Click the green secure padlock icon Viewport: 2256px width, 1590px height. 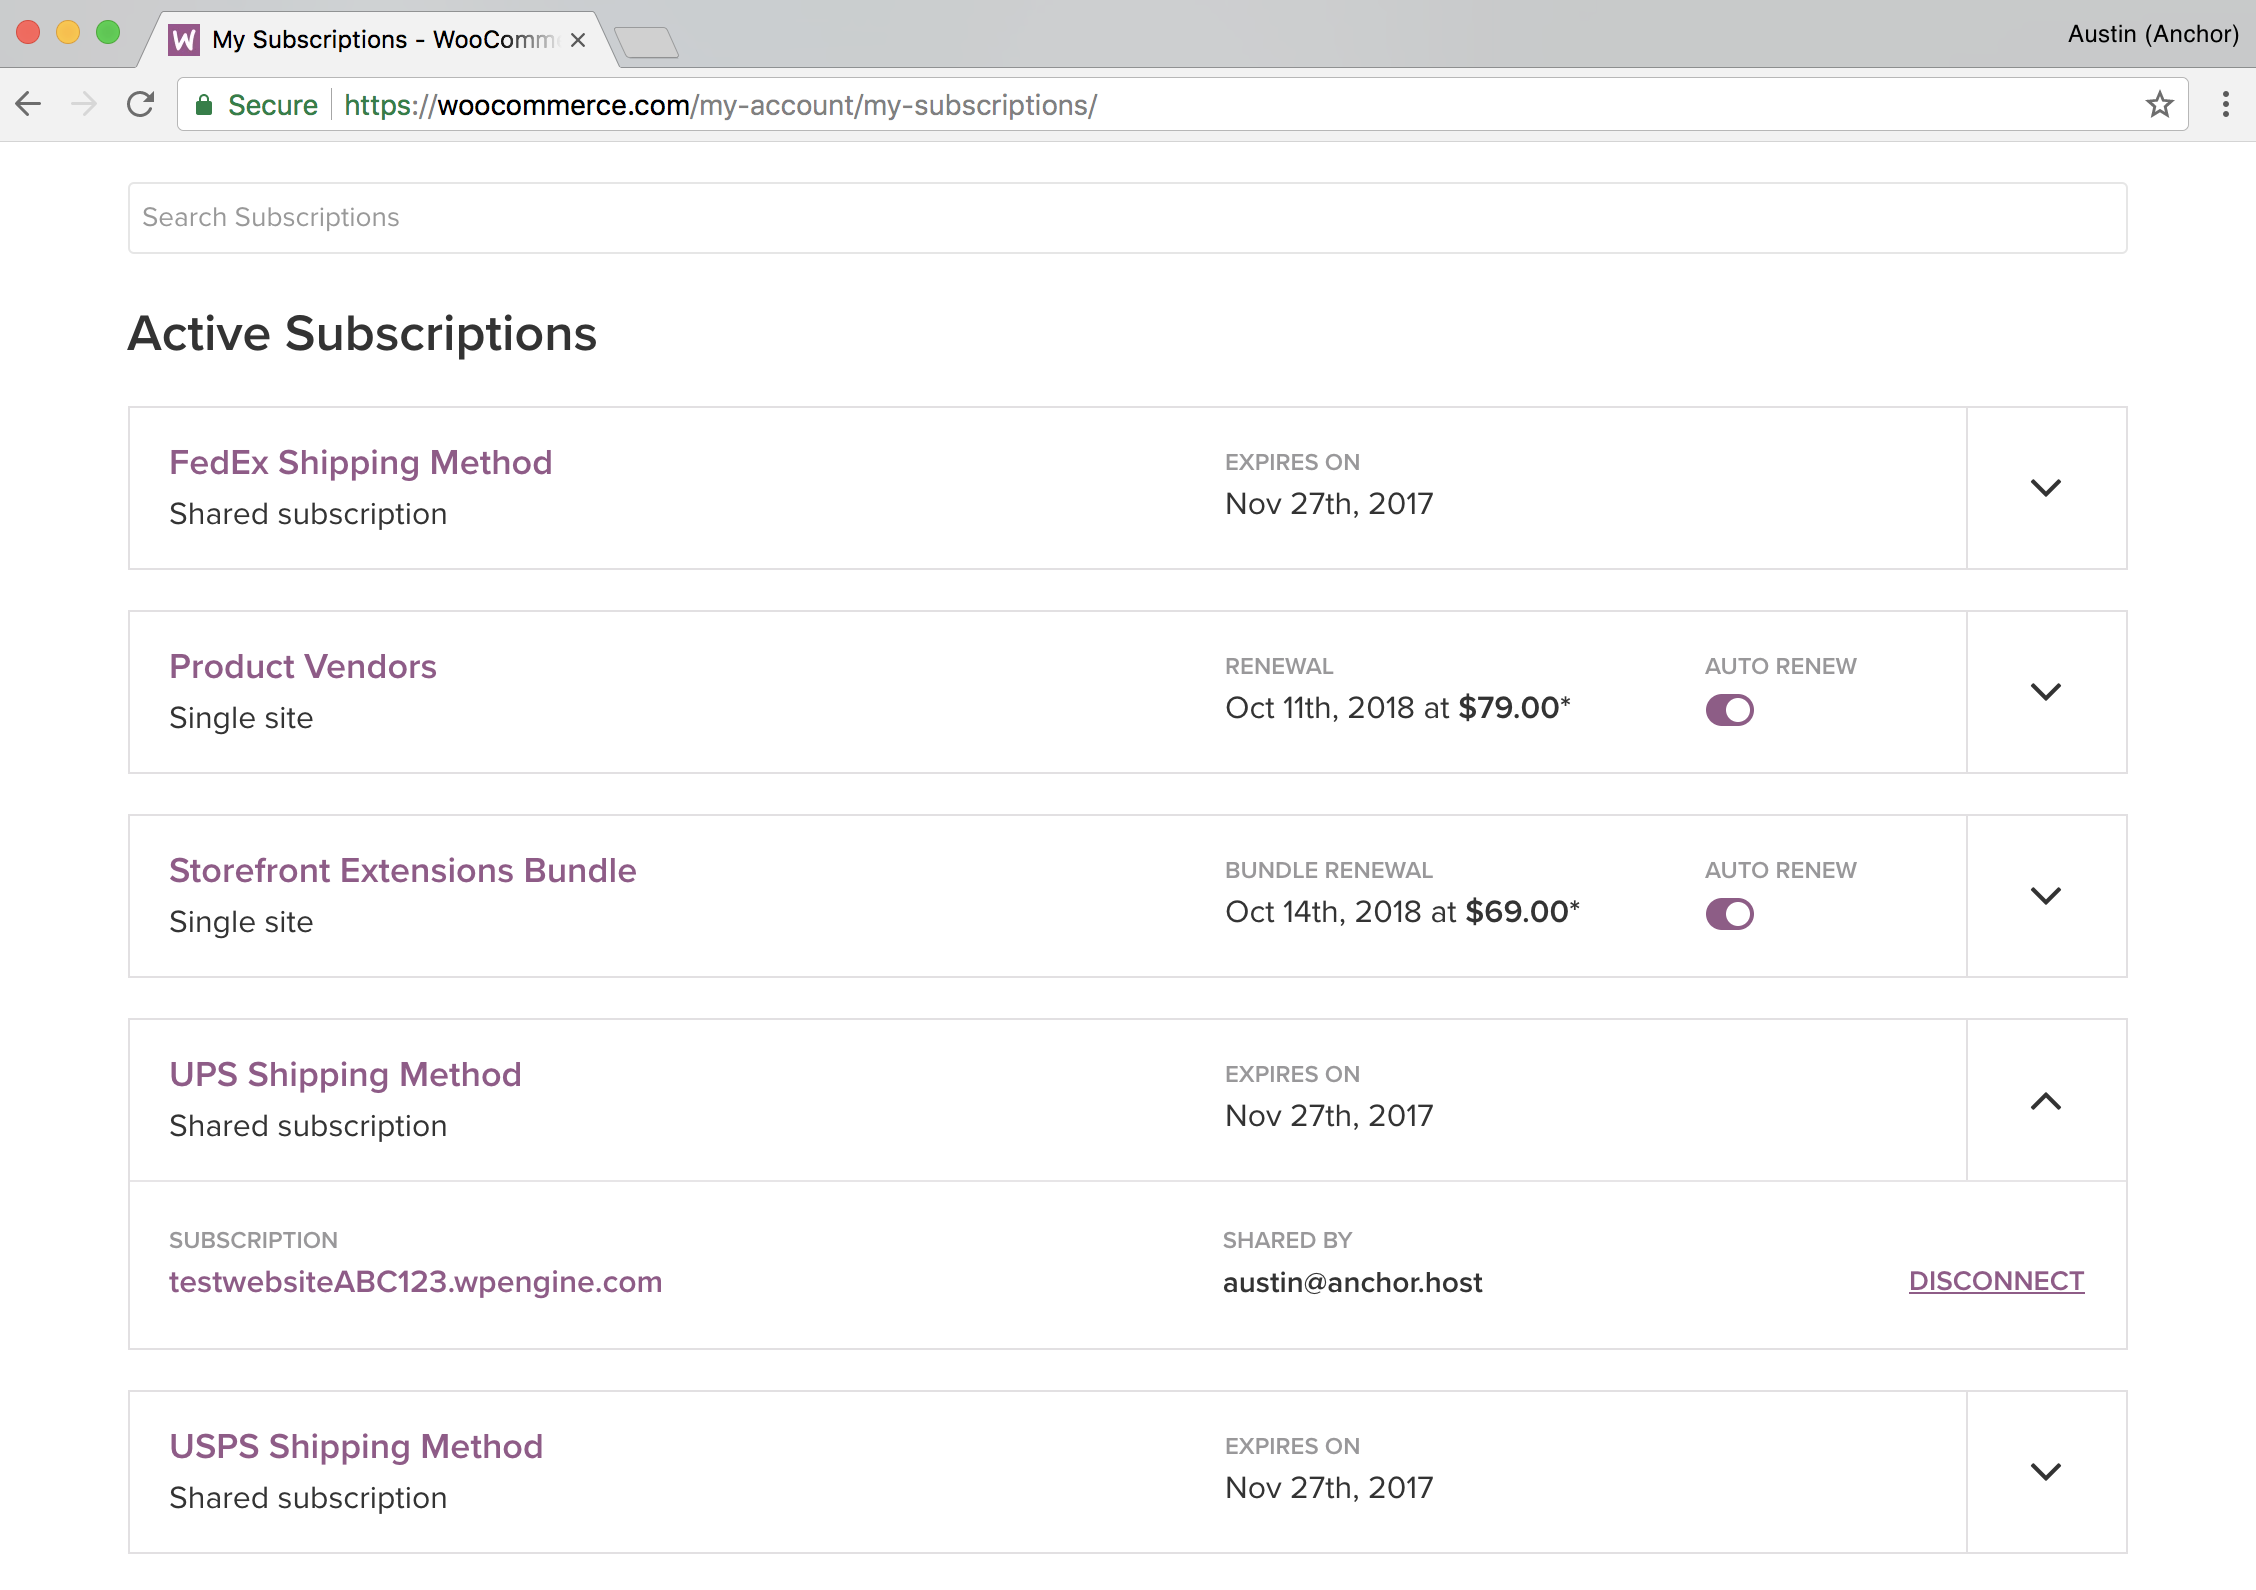coord(204,104)
